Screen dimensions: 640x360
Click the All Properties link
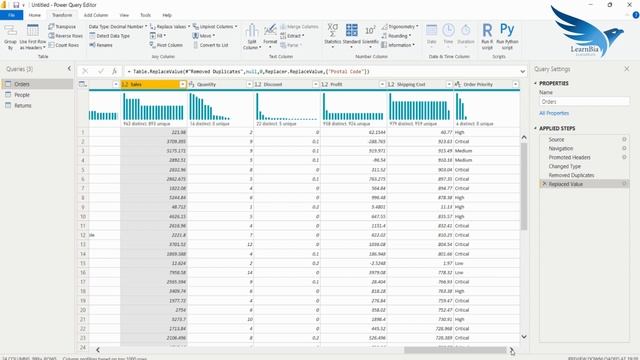(x=554, y=113)
